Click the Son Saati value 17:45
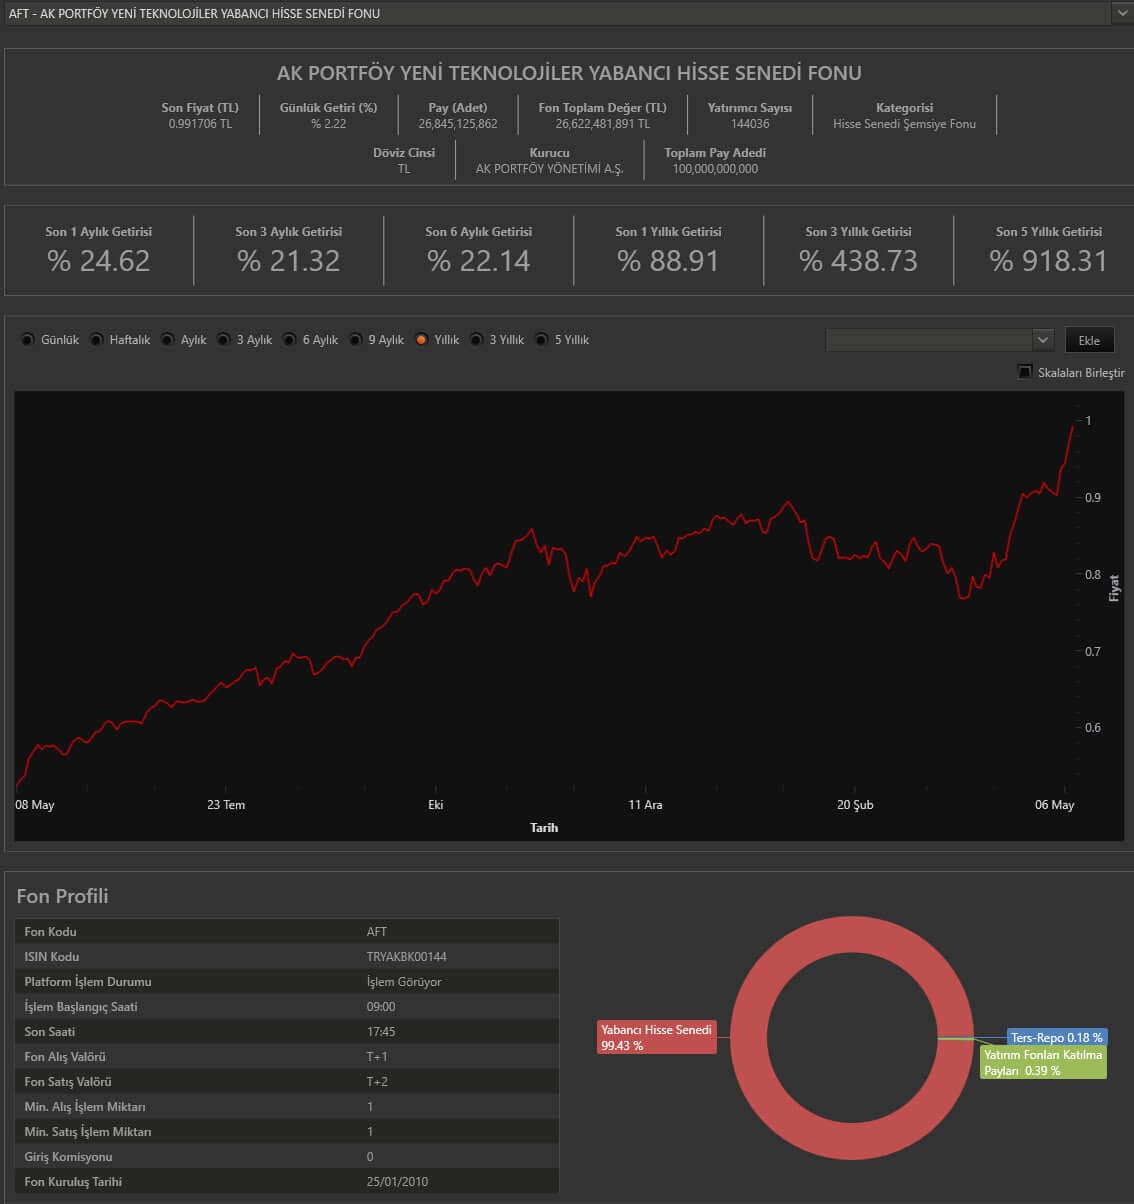1134x1204 pixels. 381,1032
